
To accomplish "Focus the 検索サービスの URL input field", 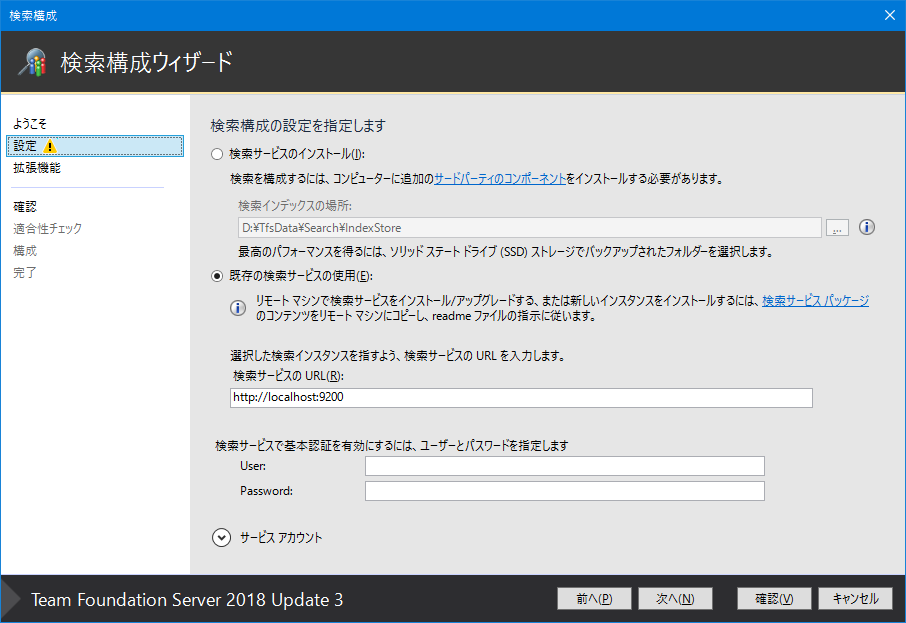I will (x=521, y=398).
